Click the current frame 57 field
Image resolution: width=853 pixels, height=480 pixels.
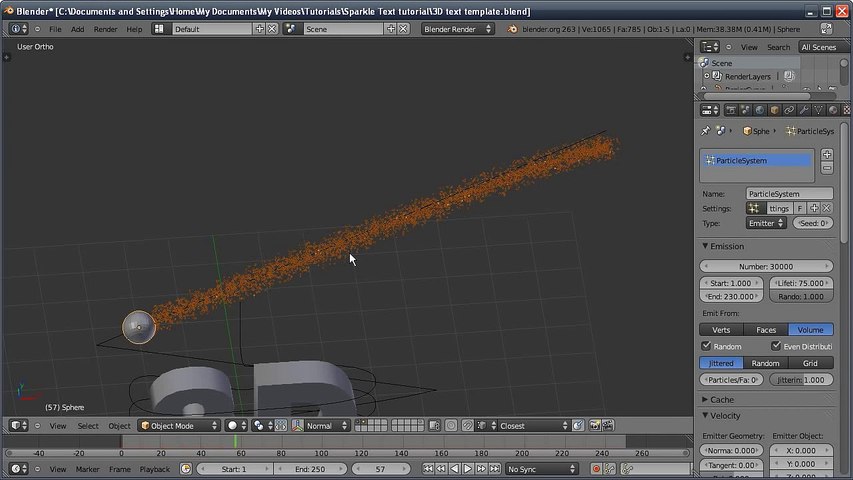380,469
